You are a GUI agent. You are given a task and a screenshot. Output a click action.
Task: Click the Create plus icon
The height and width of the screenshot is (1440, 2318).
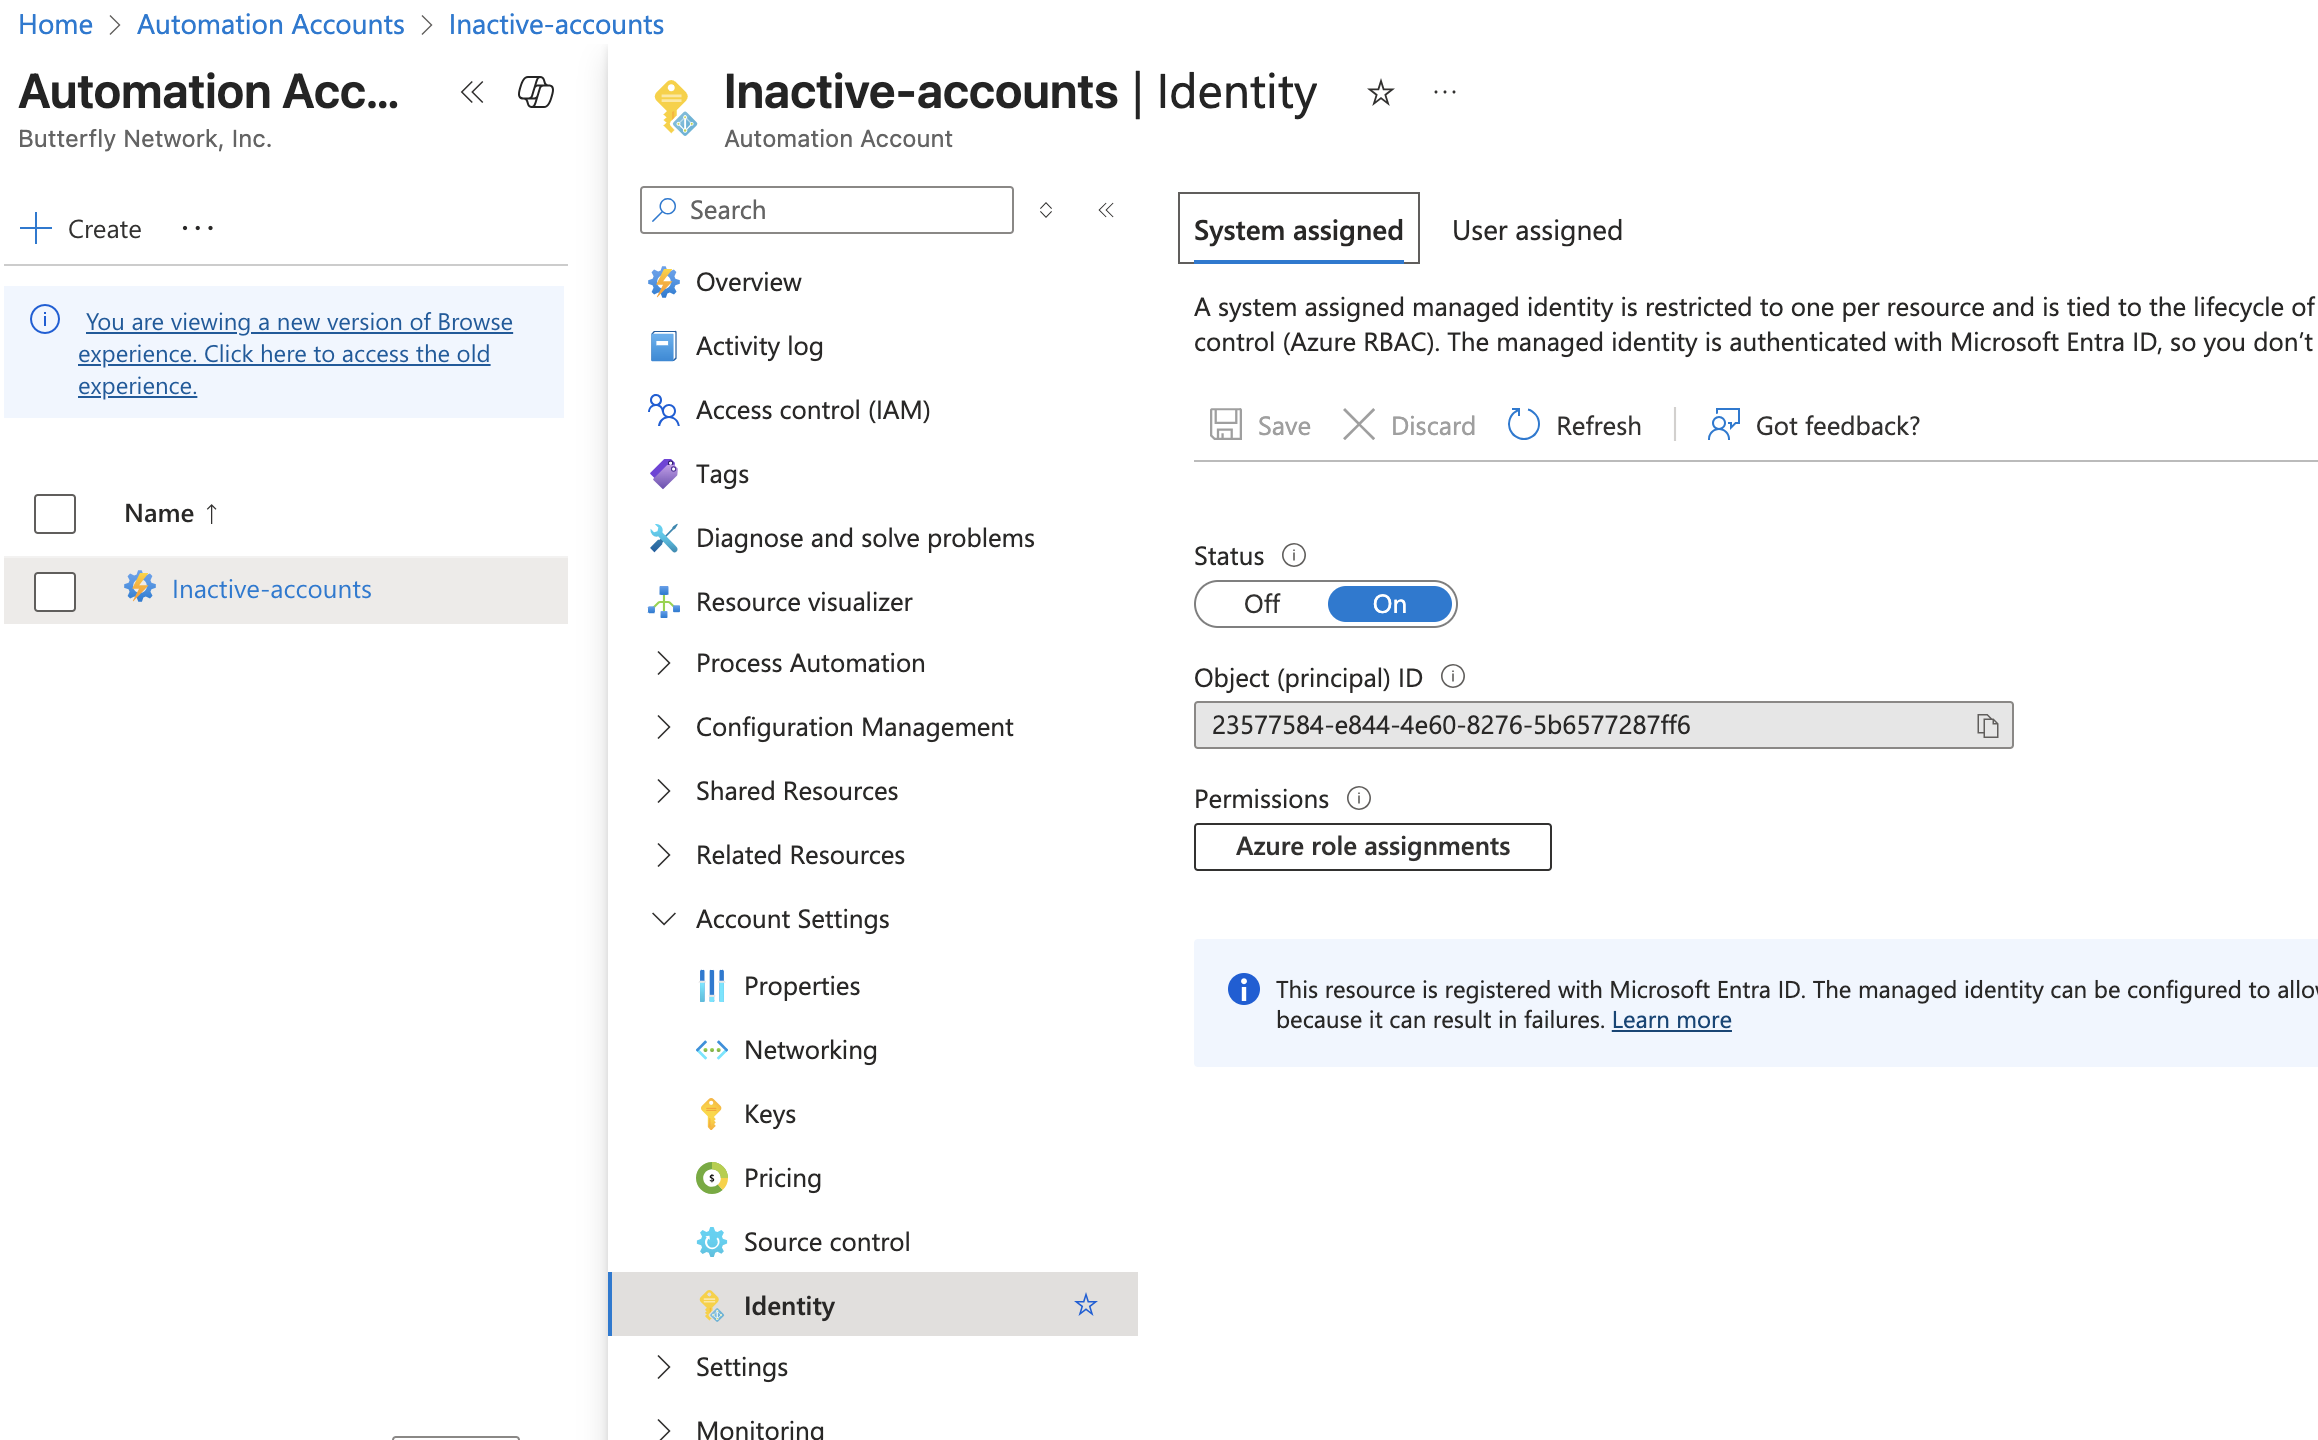[36, 228]
